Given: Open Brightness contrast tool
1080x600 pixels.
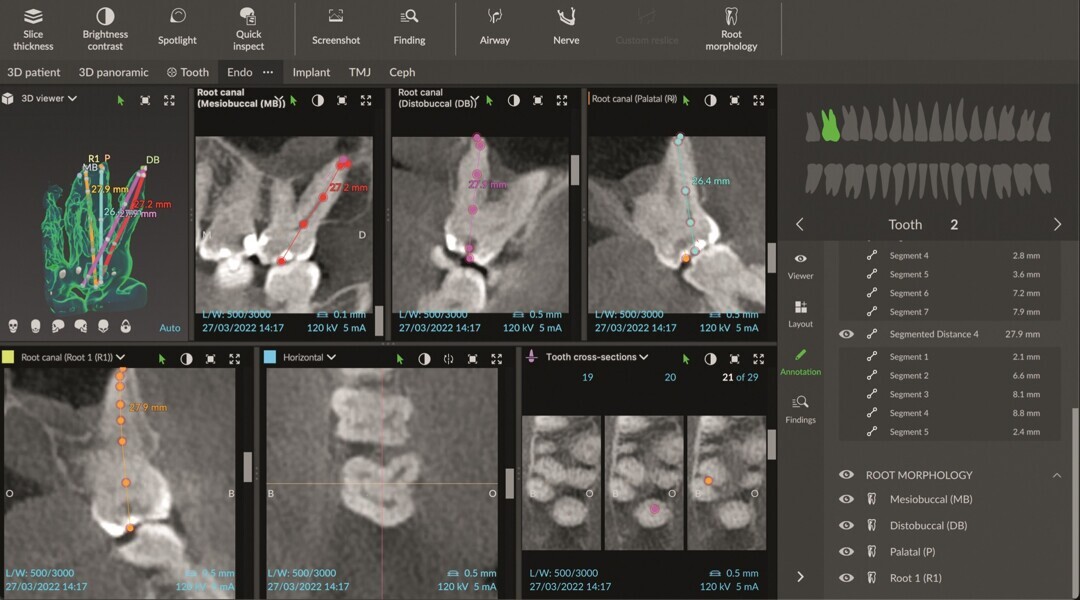Looking at the screenshot, I should (x=105, y=27).
